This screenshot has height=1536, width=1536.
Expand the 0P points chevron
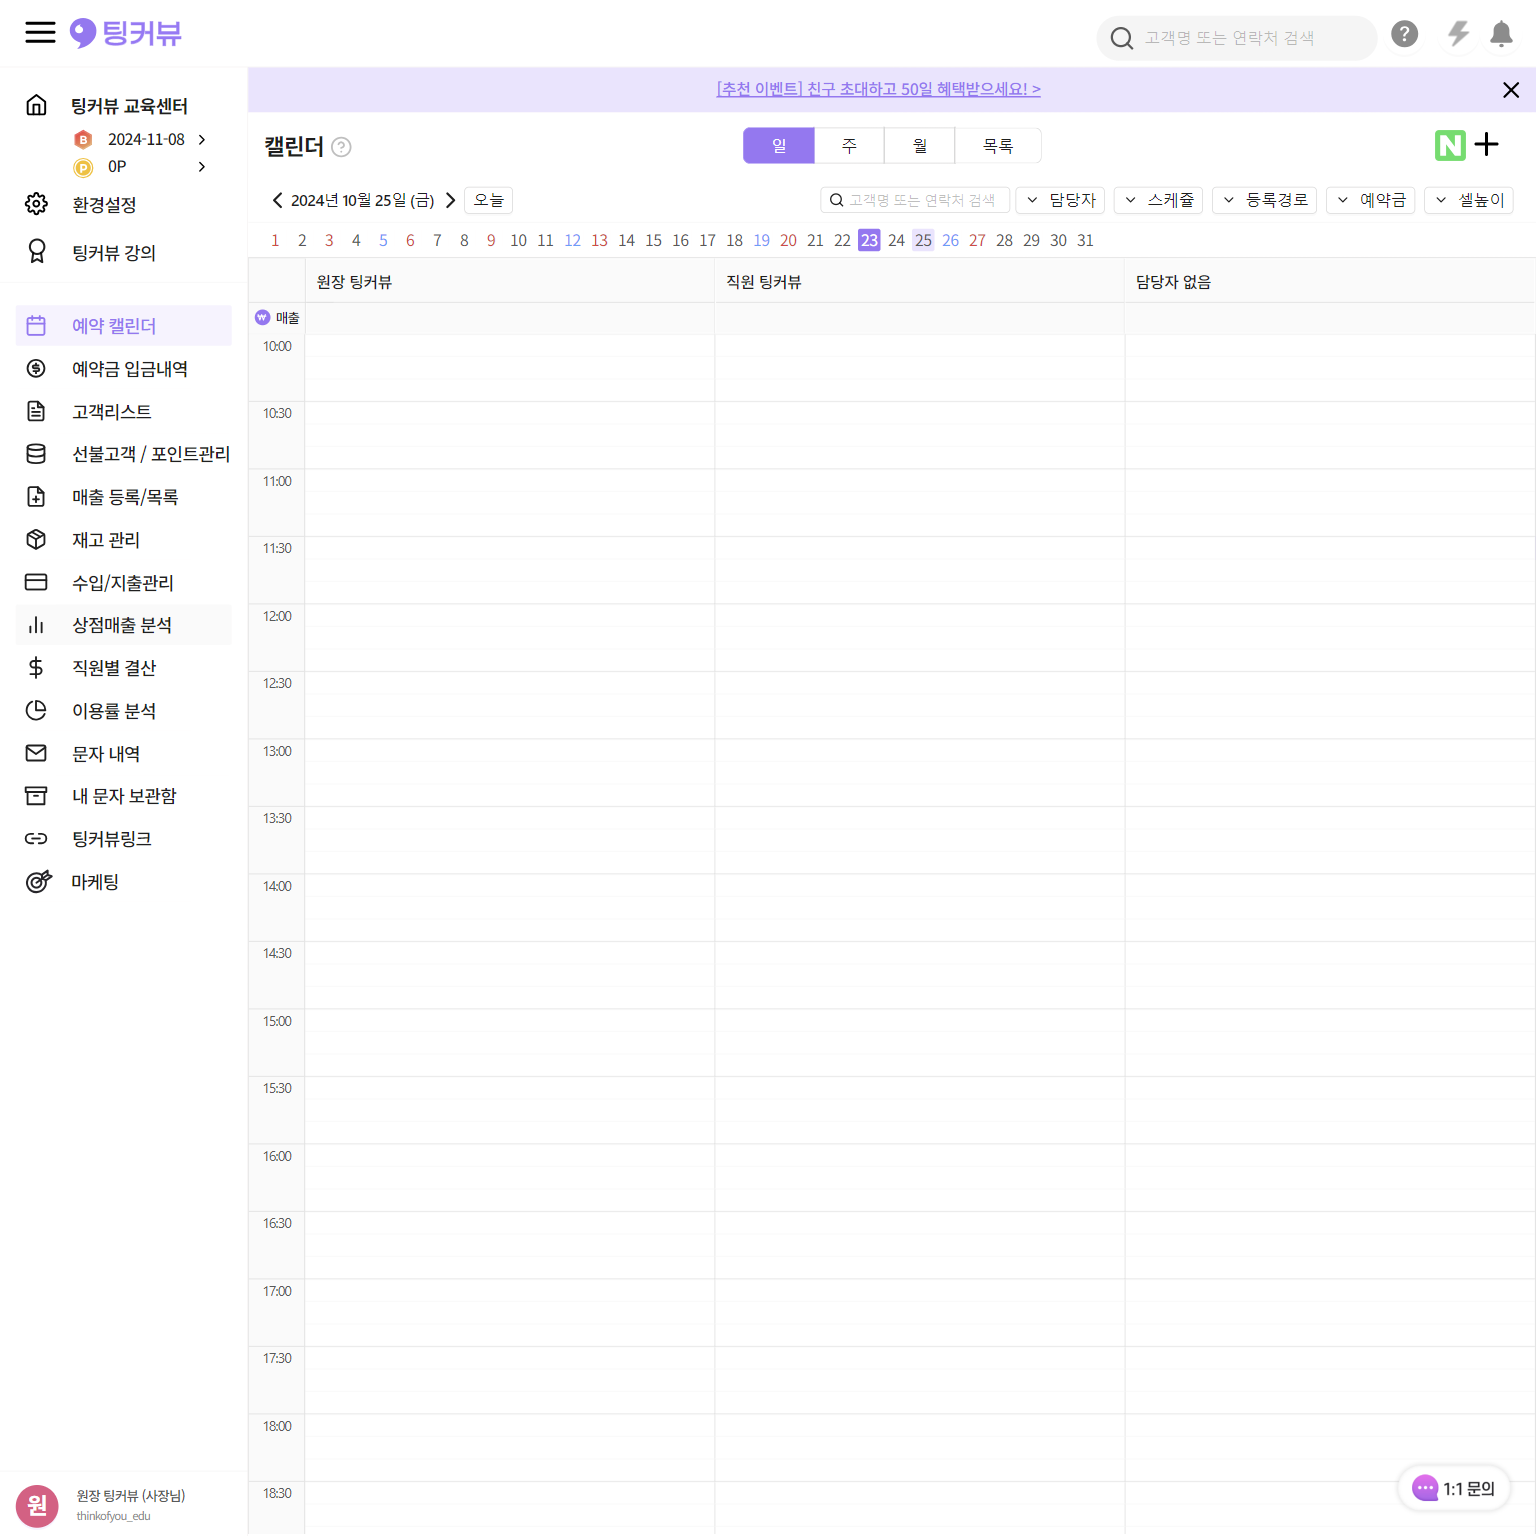(202, 166)
